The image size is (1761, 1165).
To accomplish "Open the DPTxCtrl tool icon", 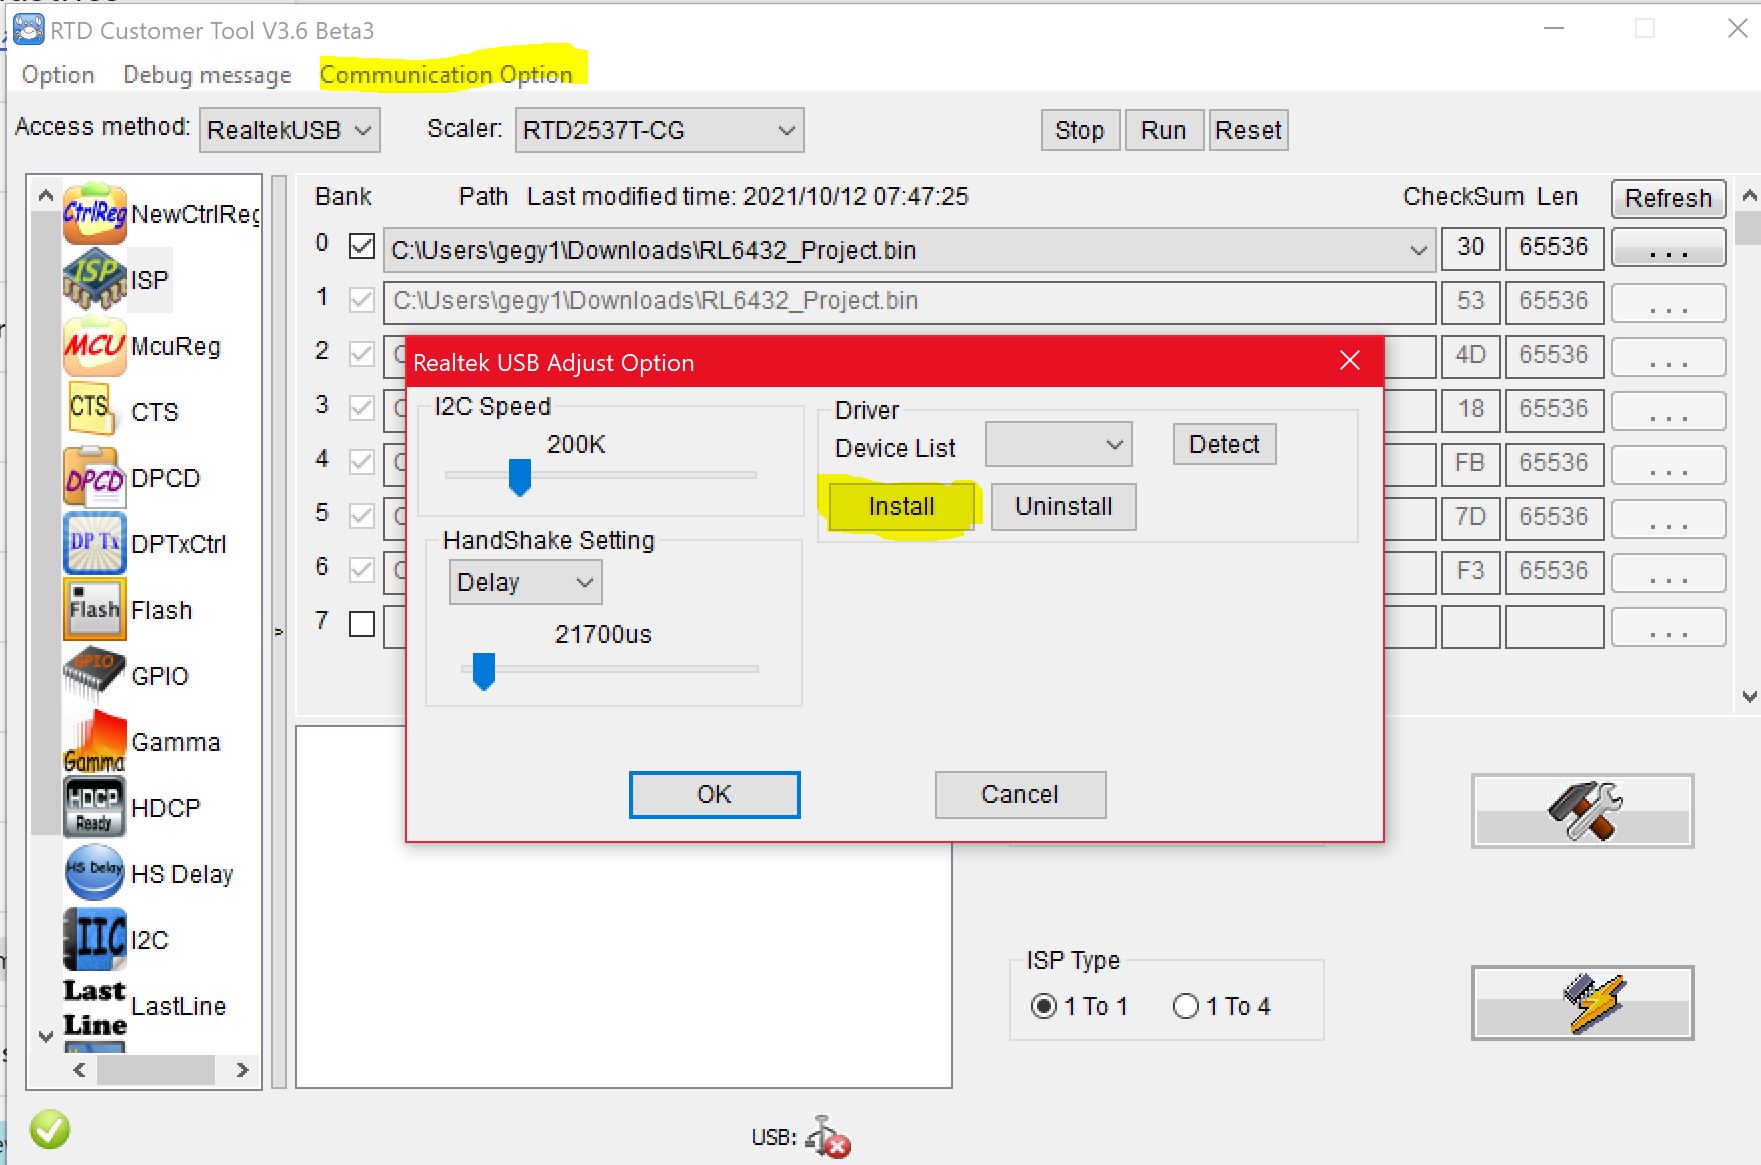I will point(95,544).
